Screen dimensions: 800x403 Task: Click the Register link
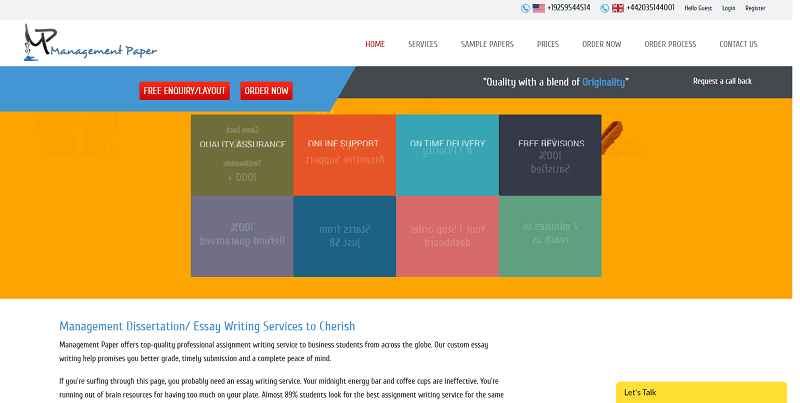pyautogui.click(x=755, y=8)
